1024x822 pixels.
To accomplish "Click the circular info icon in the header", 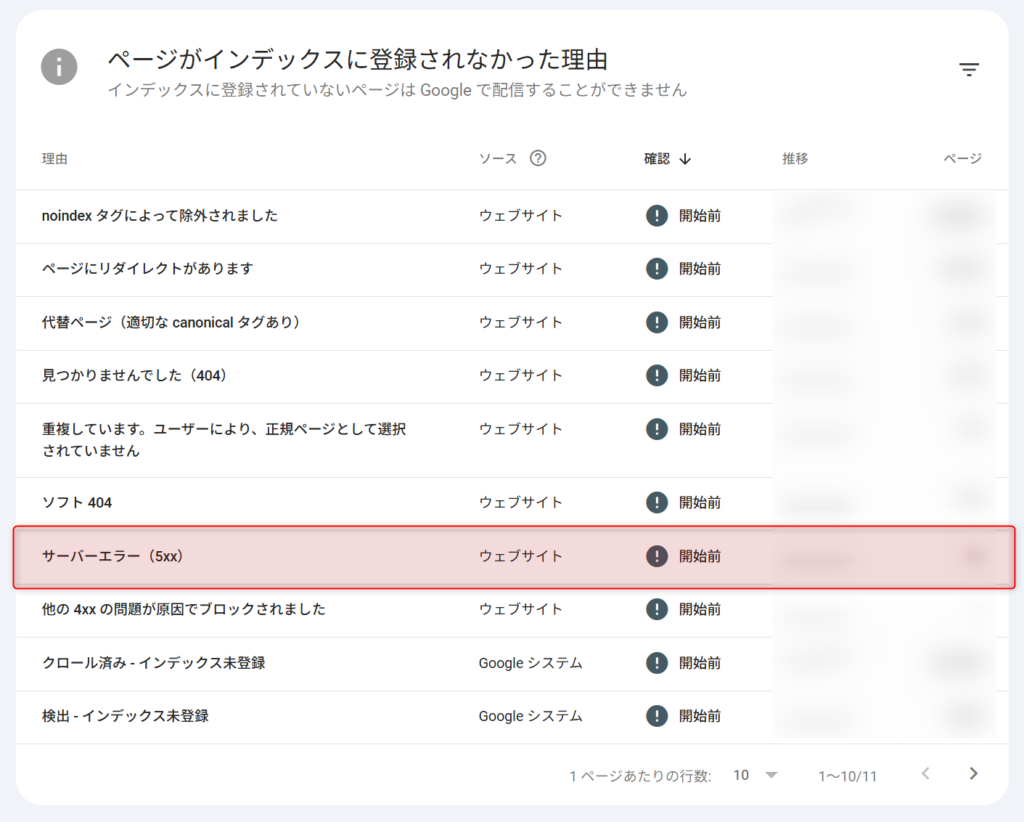I will click(x=57, y=68).
